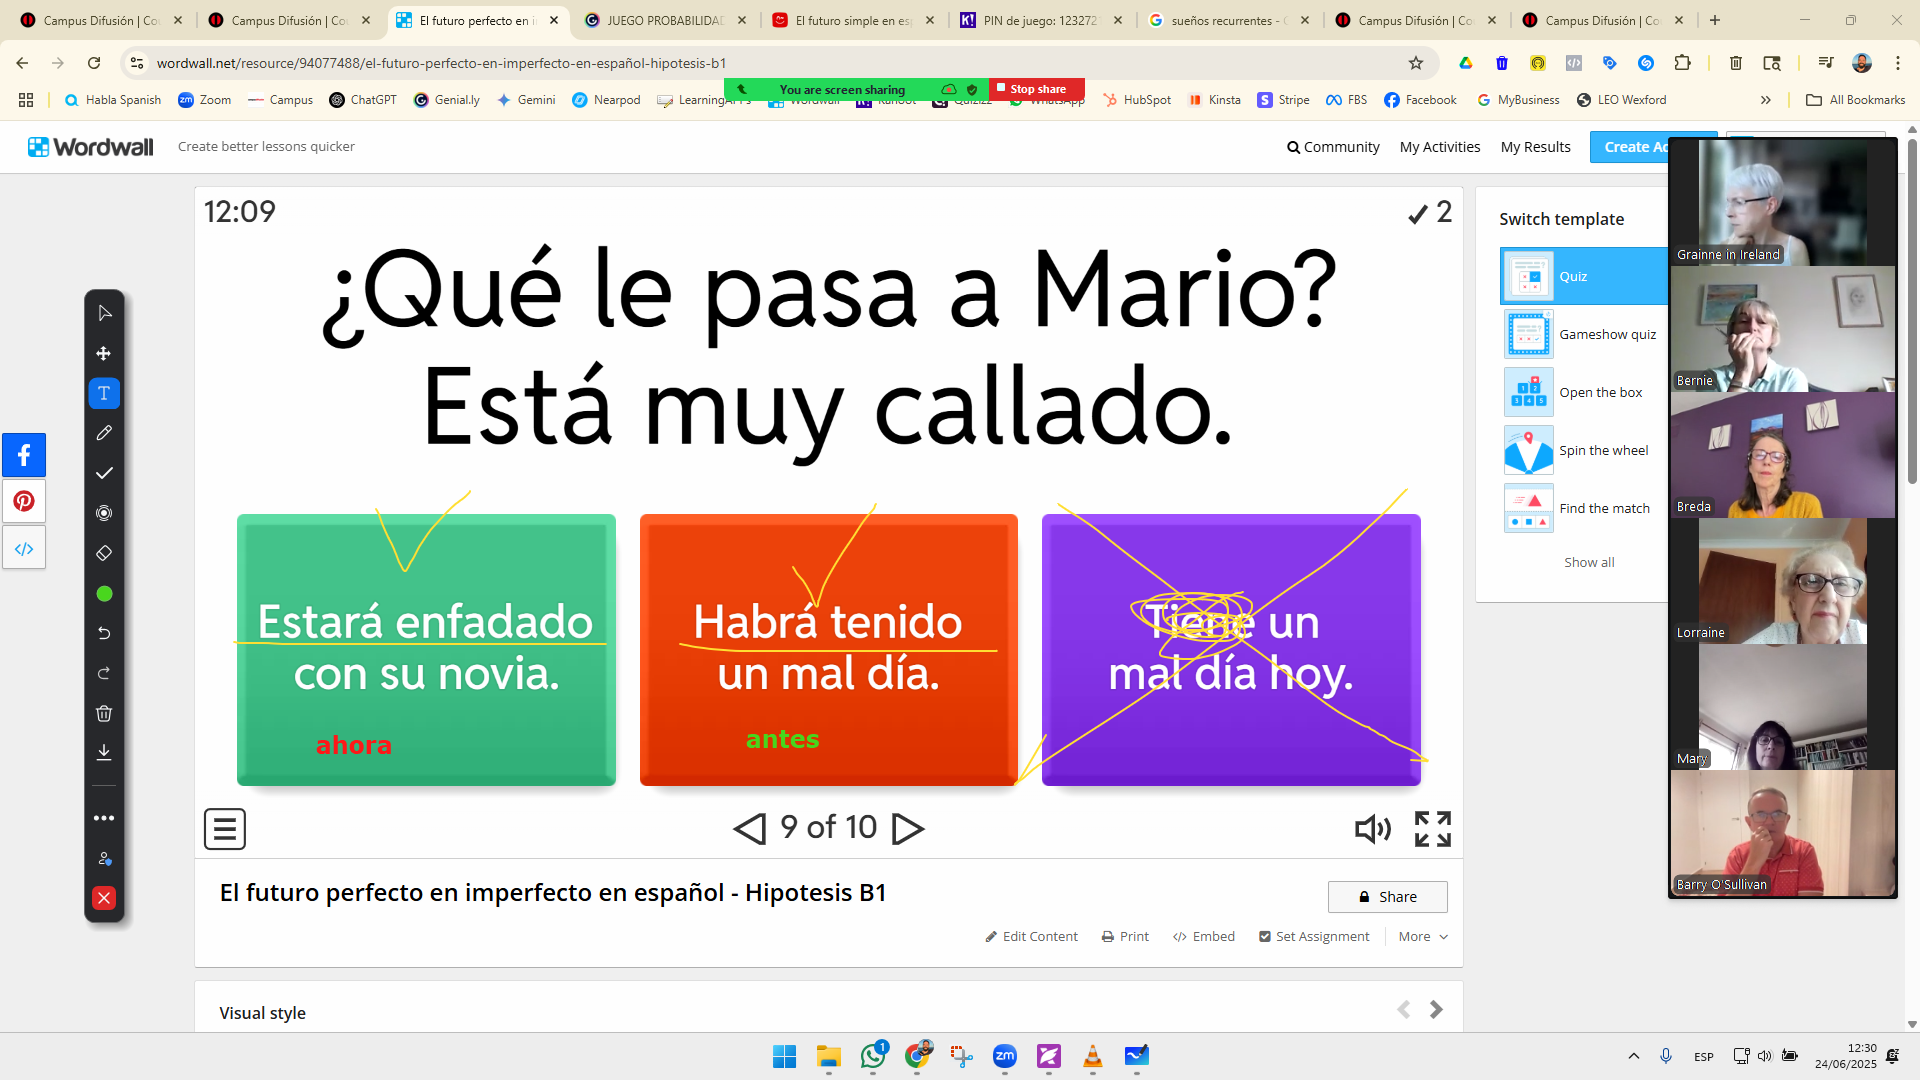Select the Text annotation tool

[104, 393]
